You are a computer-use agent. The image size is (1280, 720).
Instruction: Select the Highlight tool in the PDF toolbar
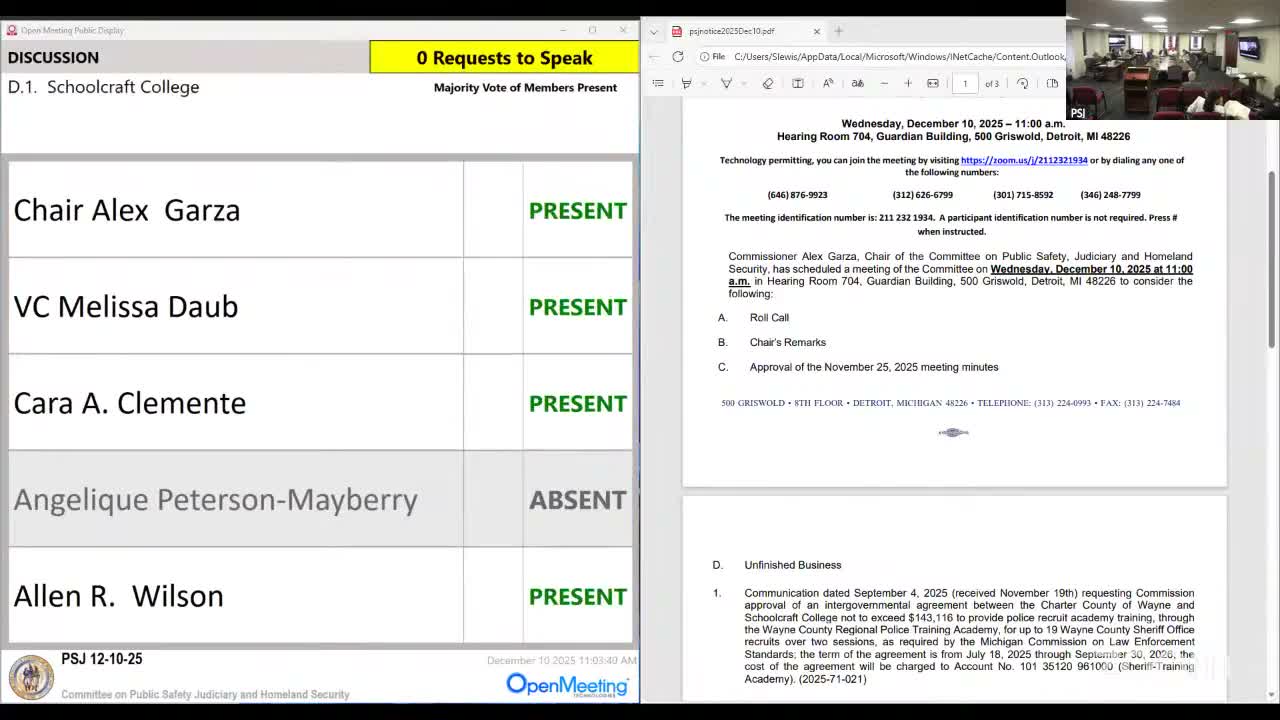(x=686, y=83)
